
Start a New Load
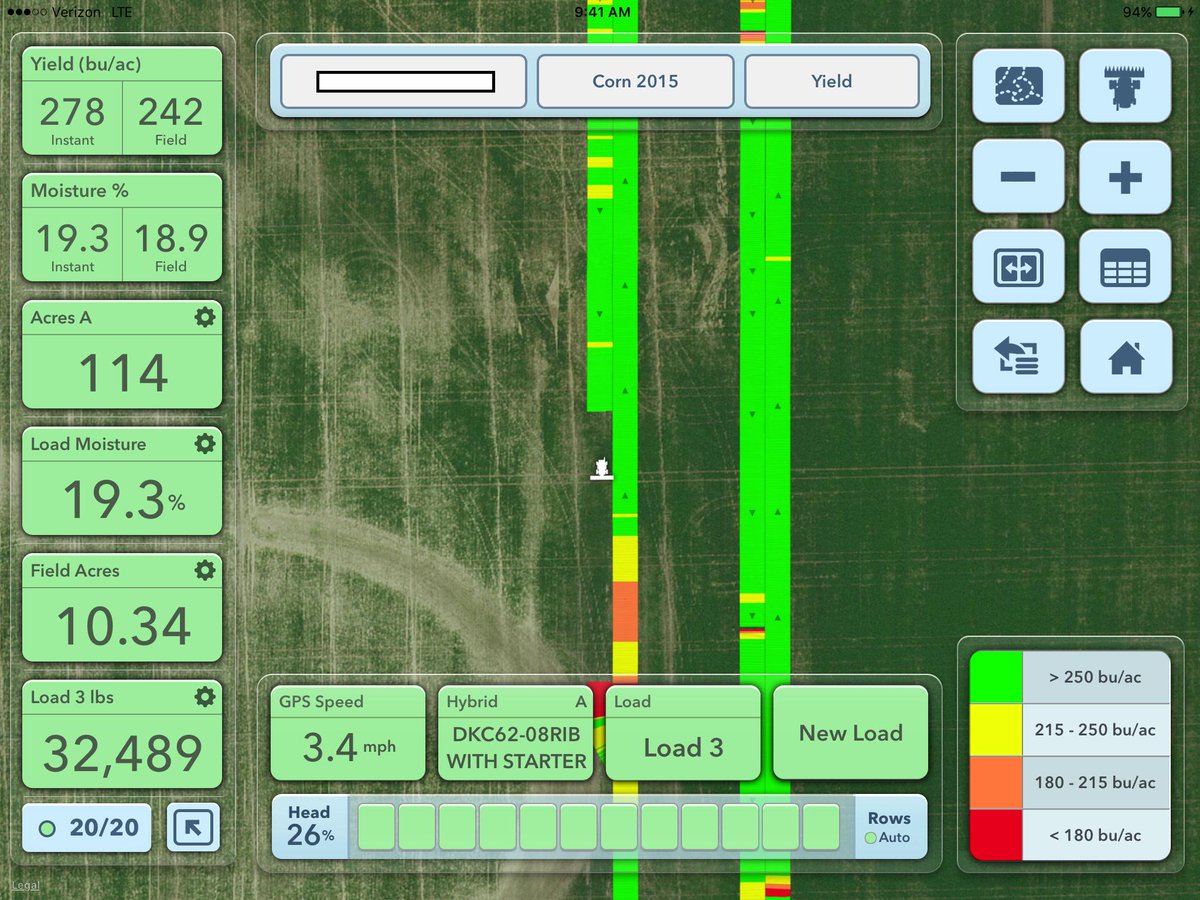pyautogui.click(x=851, y=733)
